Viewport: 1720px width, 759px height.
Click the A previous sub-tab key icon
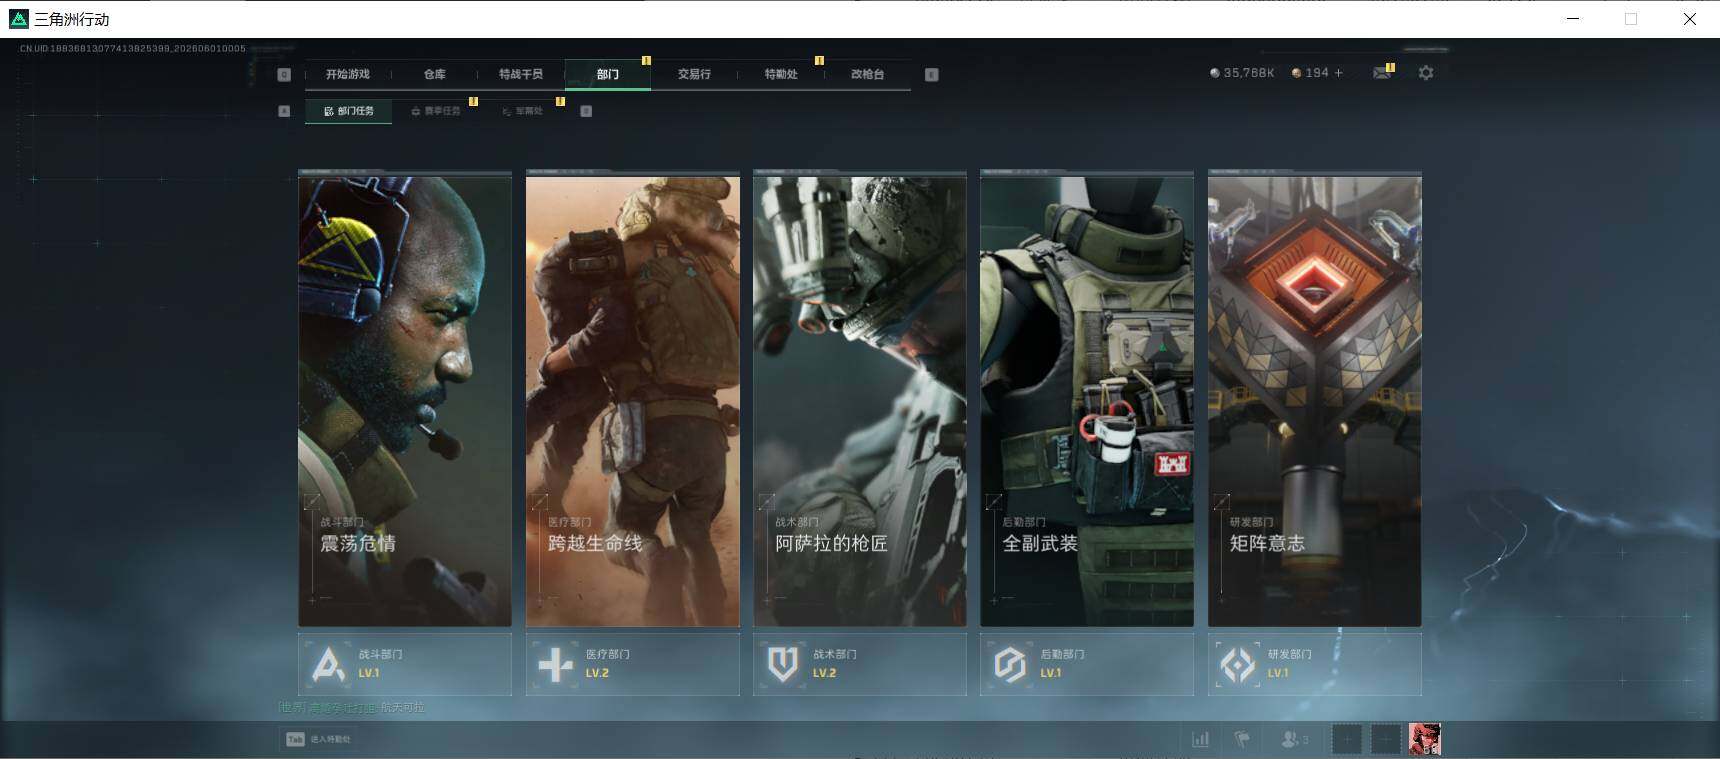pos(284,111)
